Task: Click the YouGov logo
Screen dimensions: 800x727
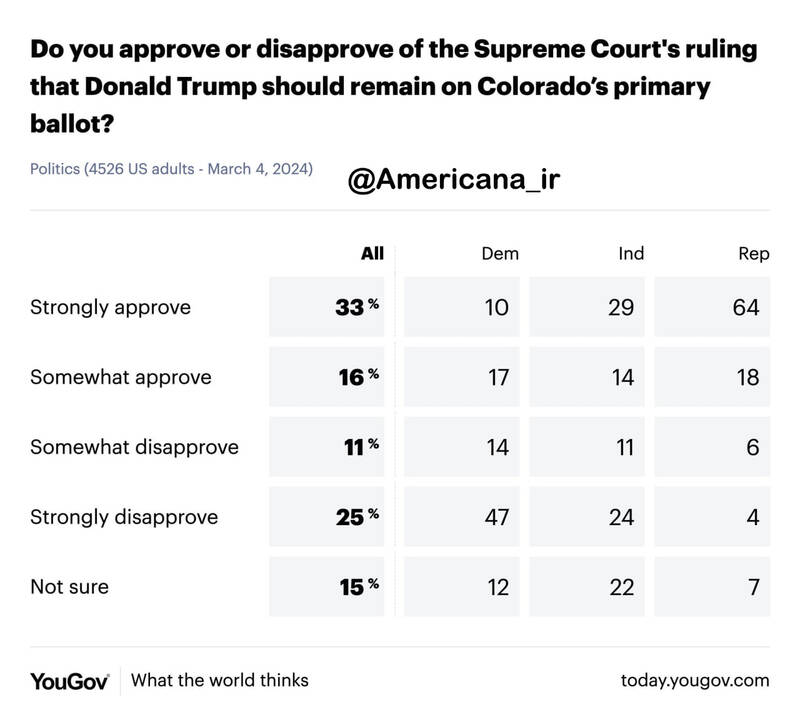Action: (x=69, y=681)
